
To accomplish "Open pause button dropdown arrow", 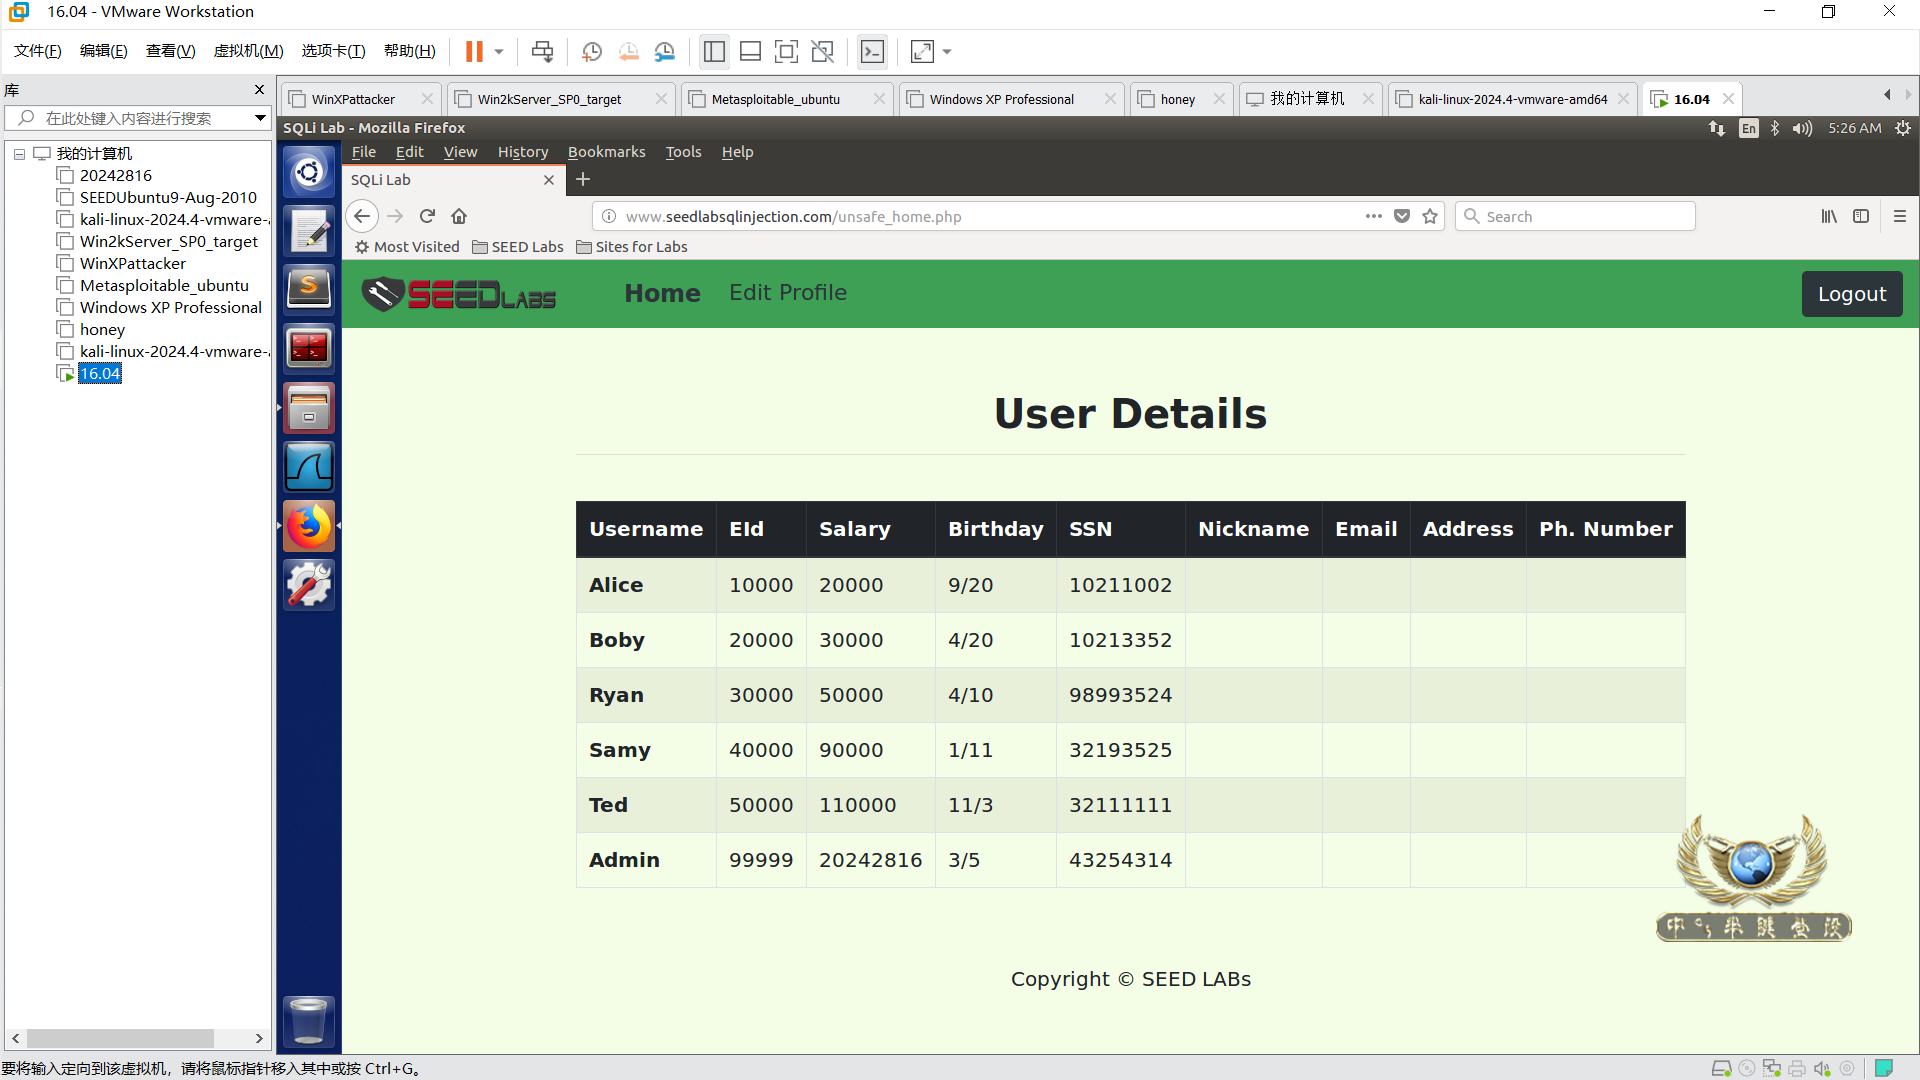I will coord(499,52).
